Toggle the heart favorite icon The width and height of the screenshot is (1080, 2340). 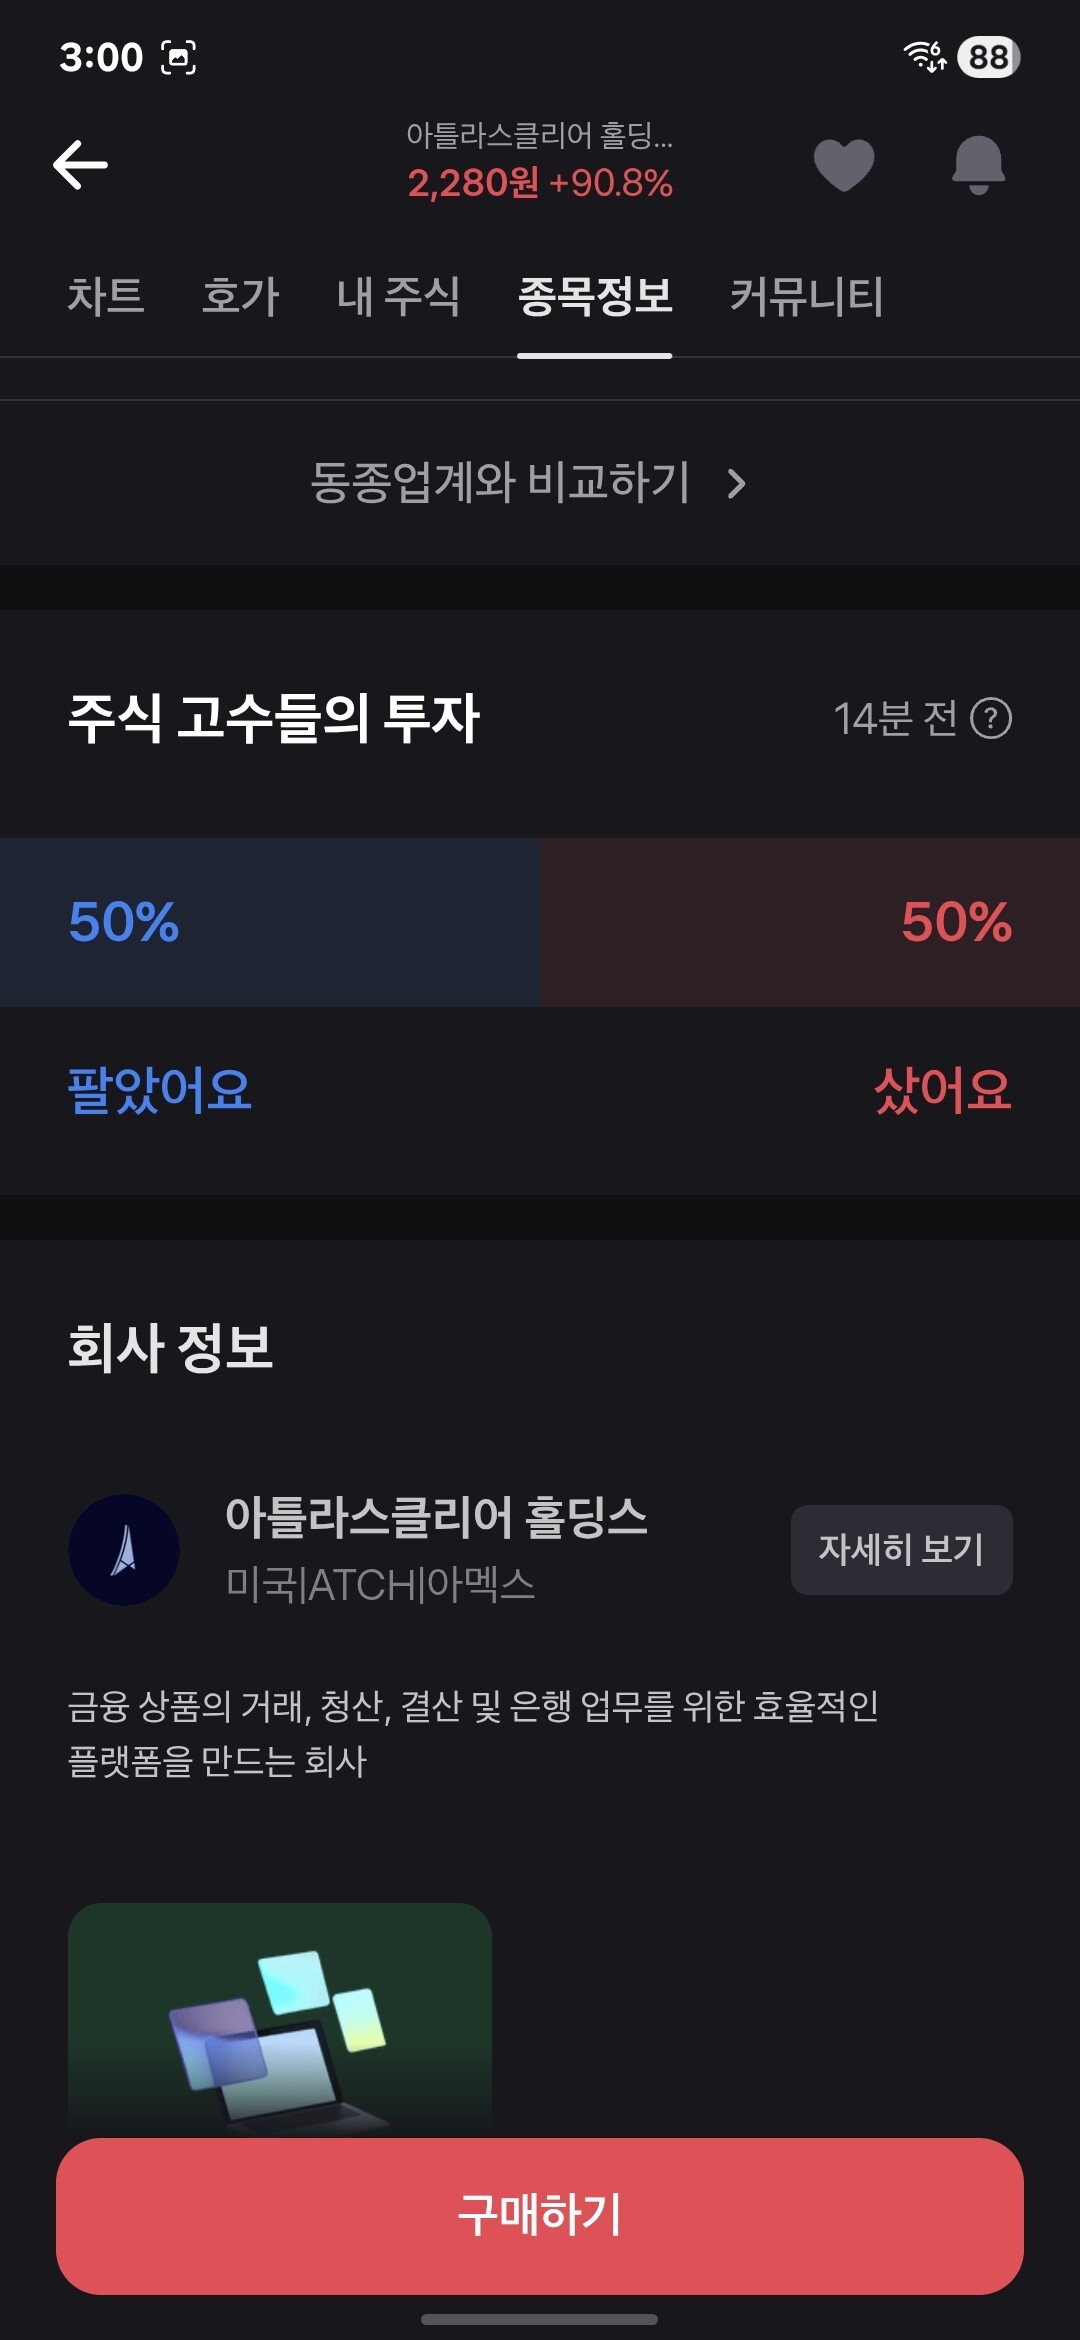click(844, 165)
